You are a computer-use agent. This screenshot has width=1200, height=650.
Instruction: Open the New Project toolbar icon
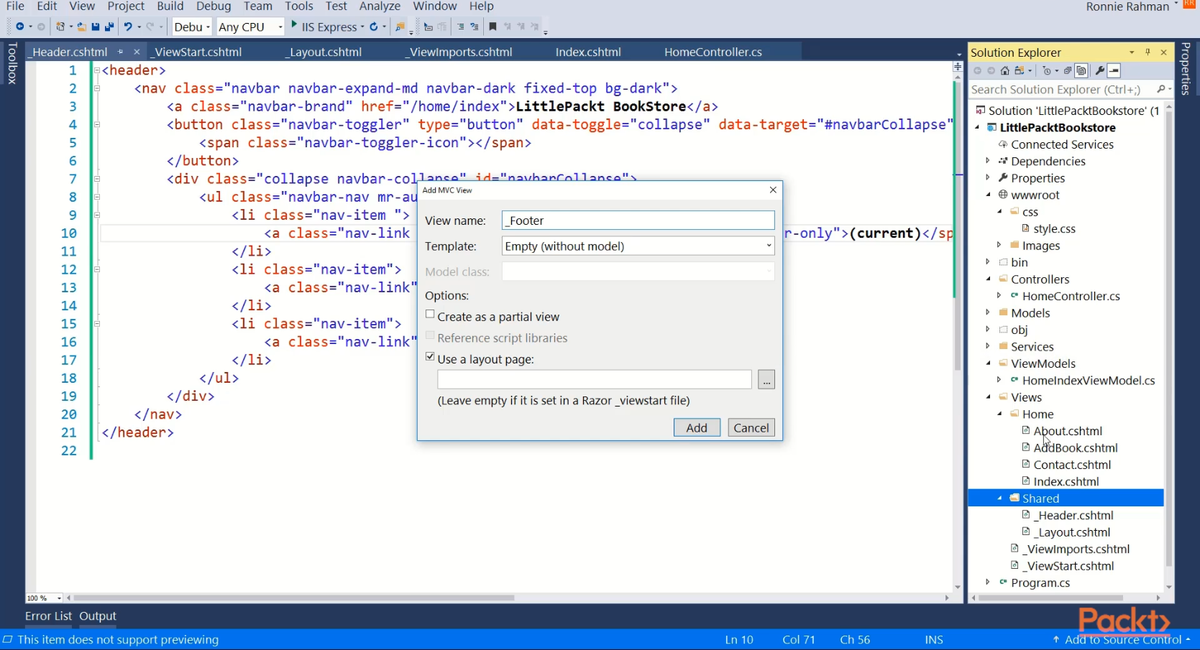pos(60,27)
